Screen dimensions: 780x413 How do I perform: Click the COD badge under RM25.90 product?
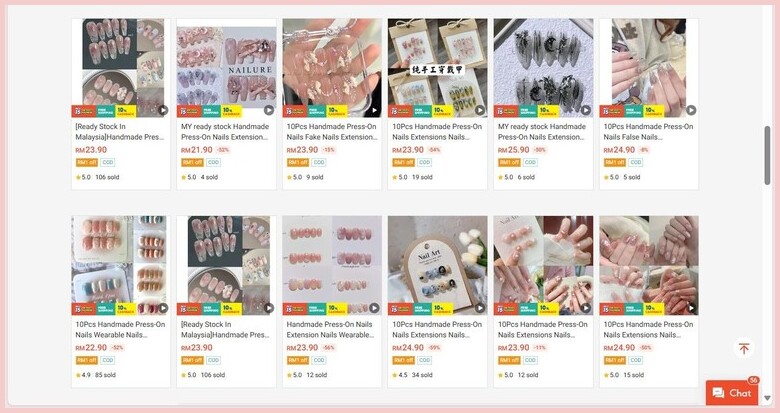(530, 162)
